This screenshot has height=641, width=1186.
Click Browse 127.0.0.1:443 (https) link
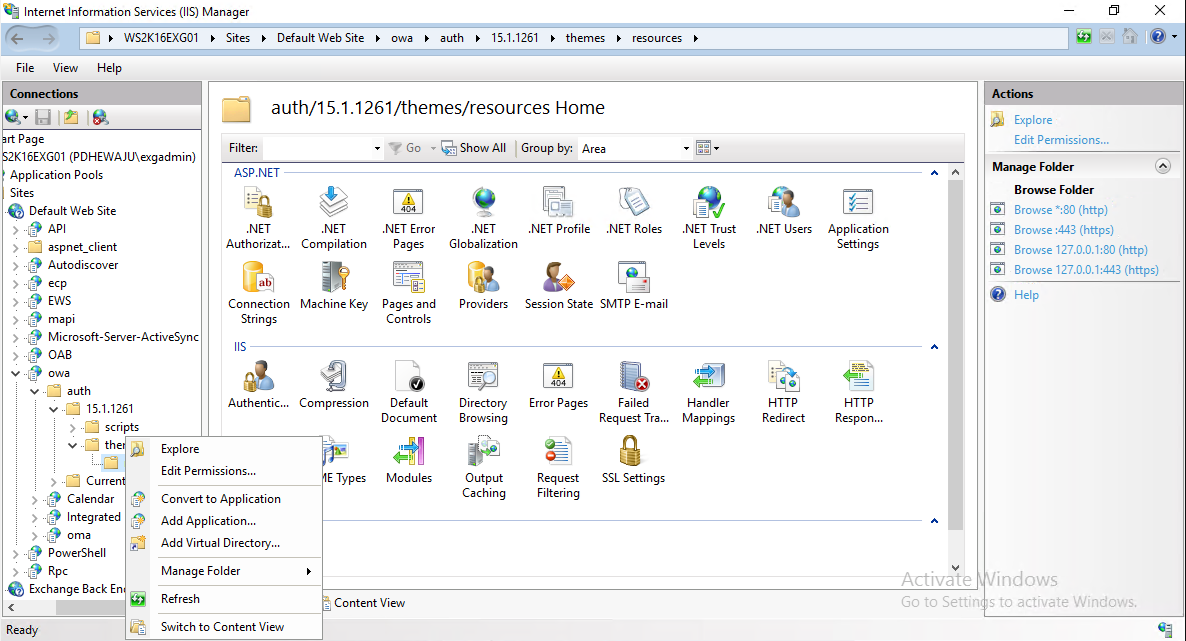pyautogui.click(x=1086, y=269)
